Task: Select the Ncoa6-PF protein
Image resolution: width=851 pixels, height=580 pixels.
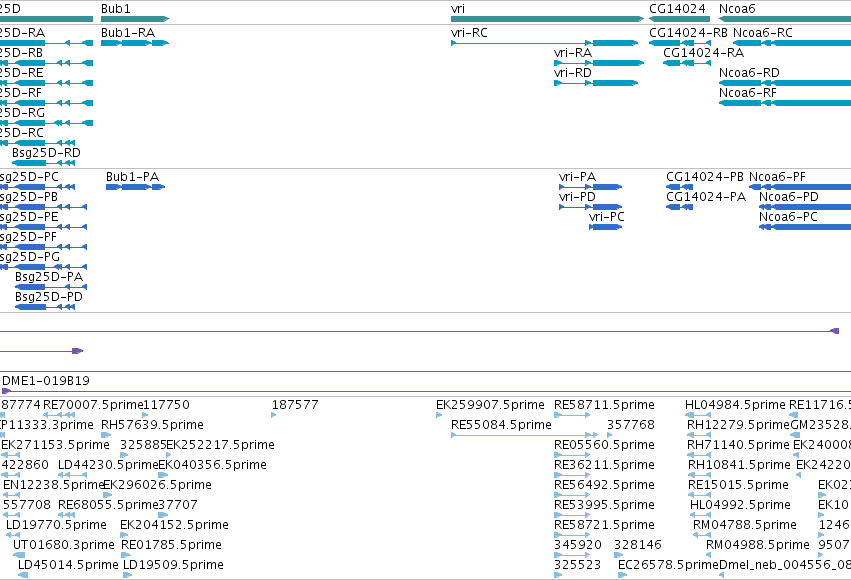Action: coord(800,187)
